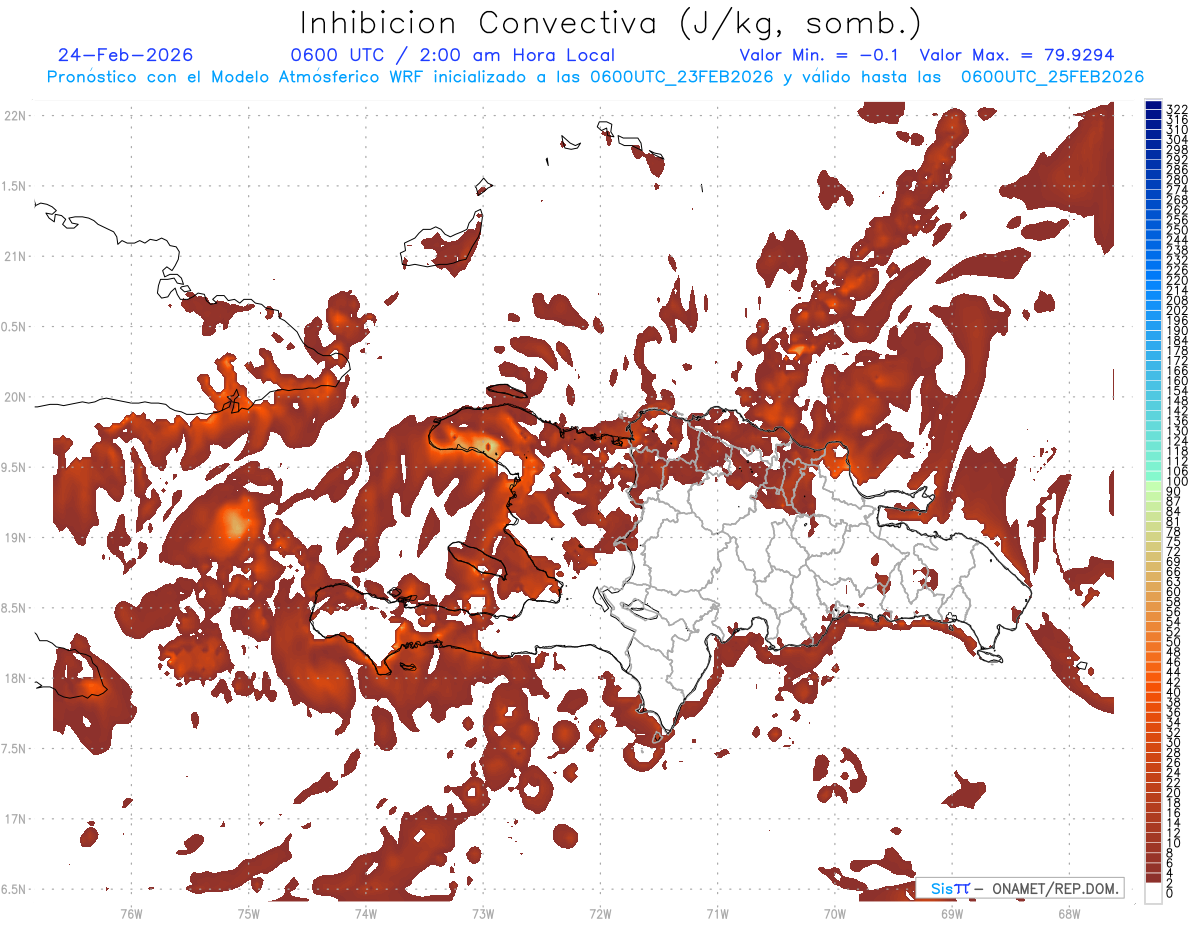Click the '202' value on the color scale
Screen dimensions: 1200x927
pos(1176,310)
